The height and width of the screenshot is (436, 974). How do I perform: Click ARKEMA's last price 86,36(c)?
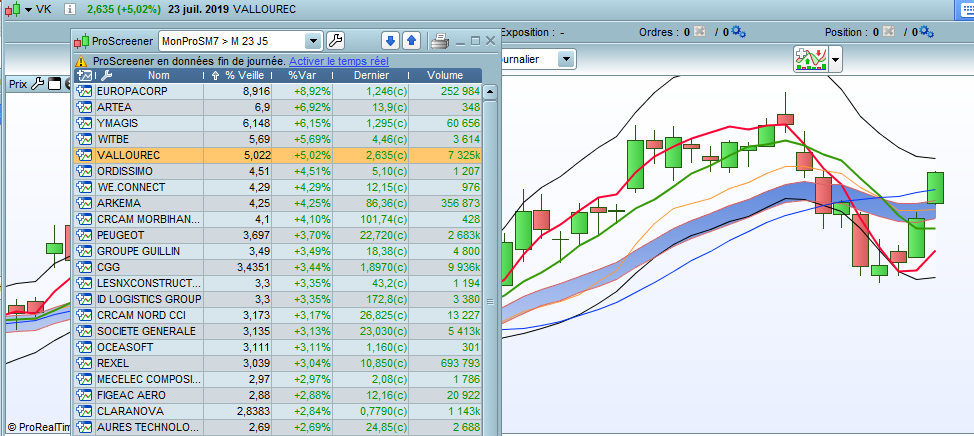(x=385, y=203)
